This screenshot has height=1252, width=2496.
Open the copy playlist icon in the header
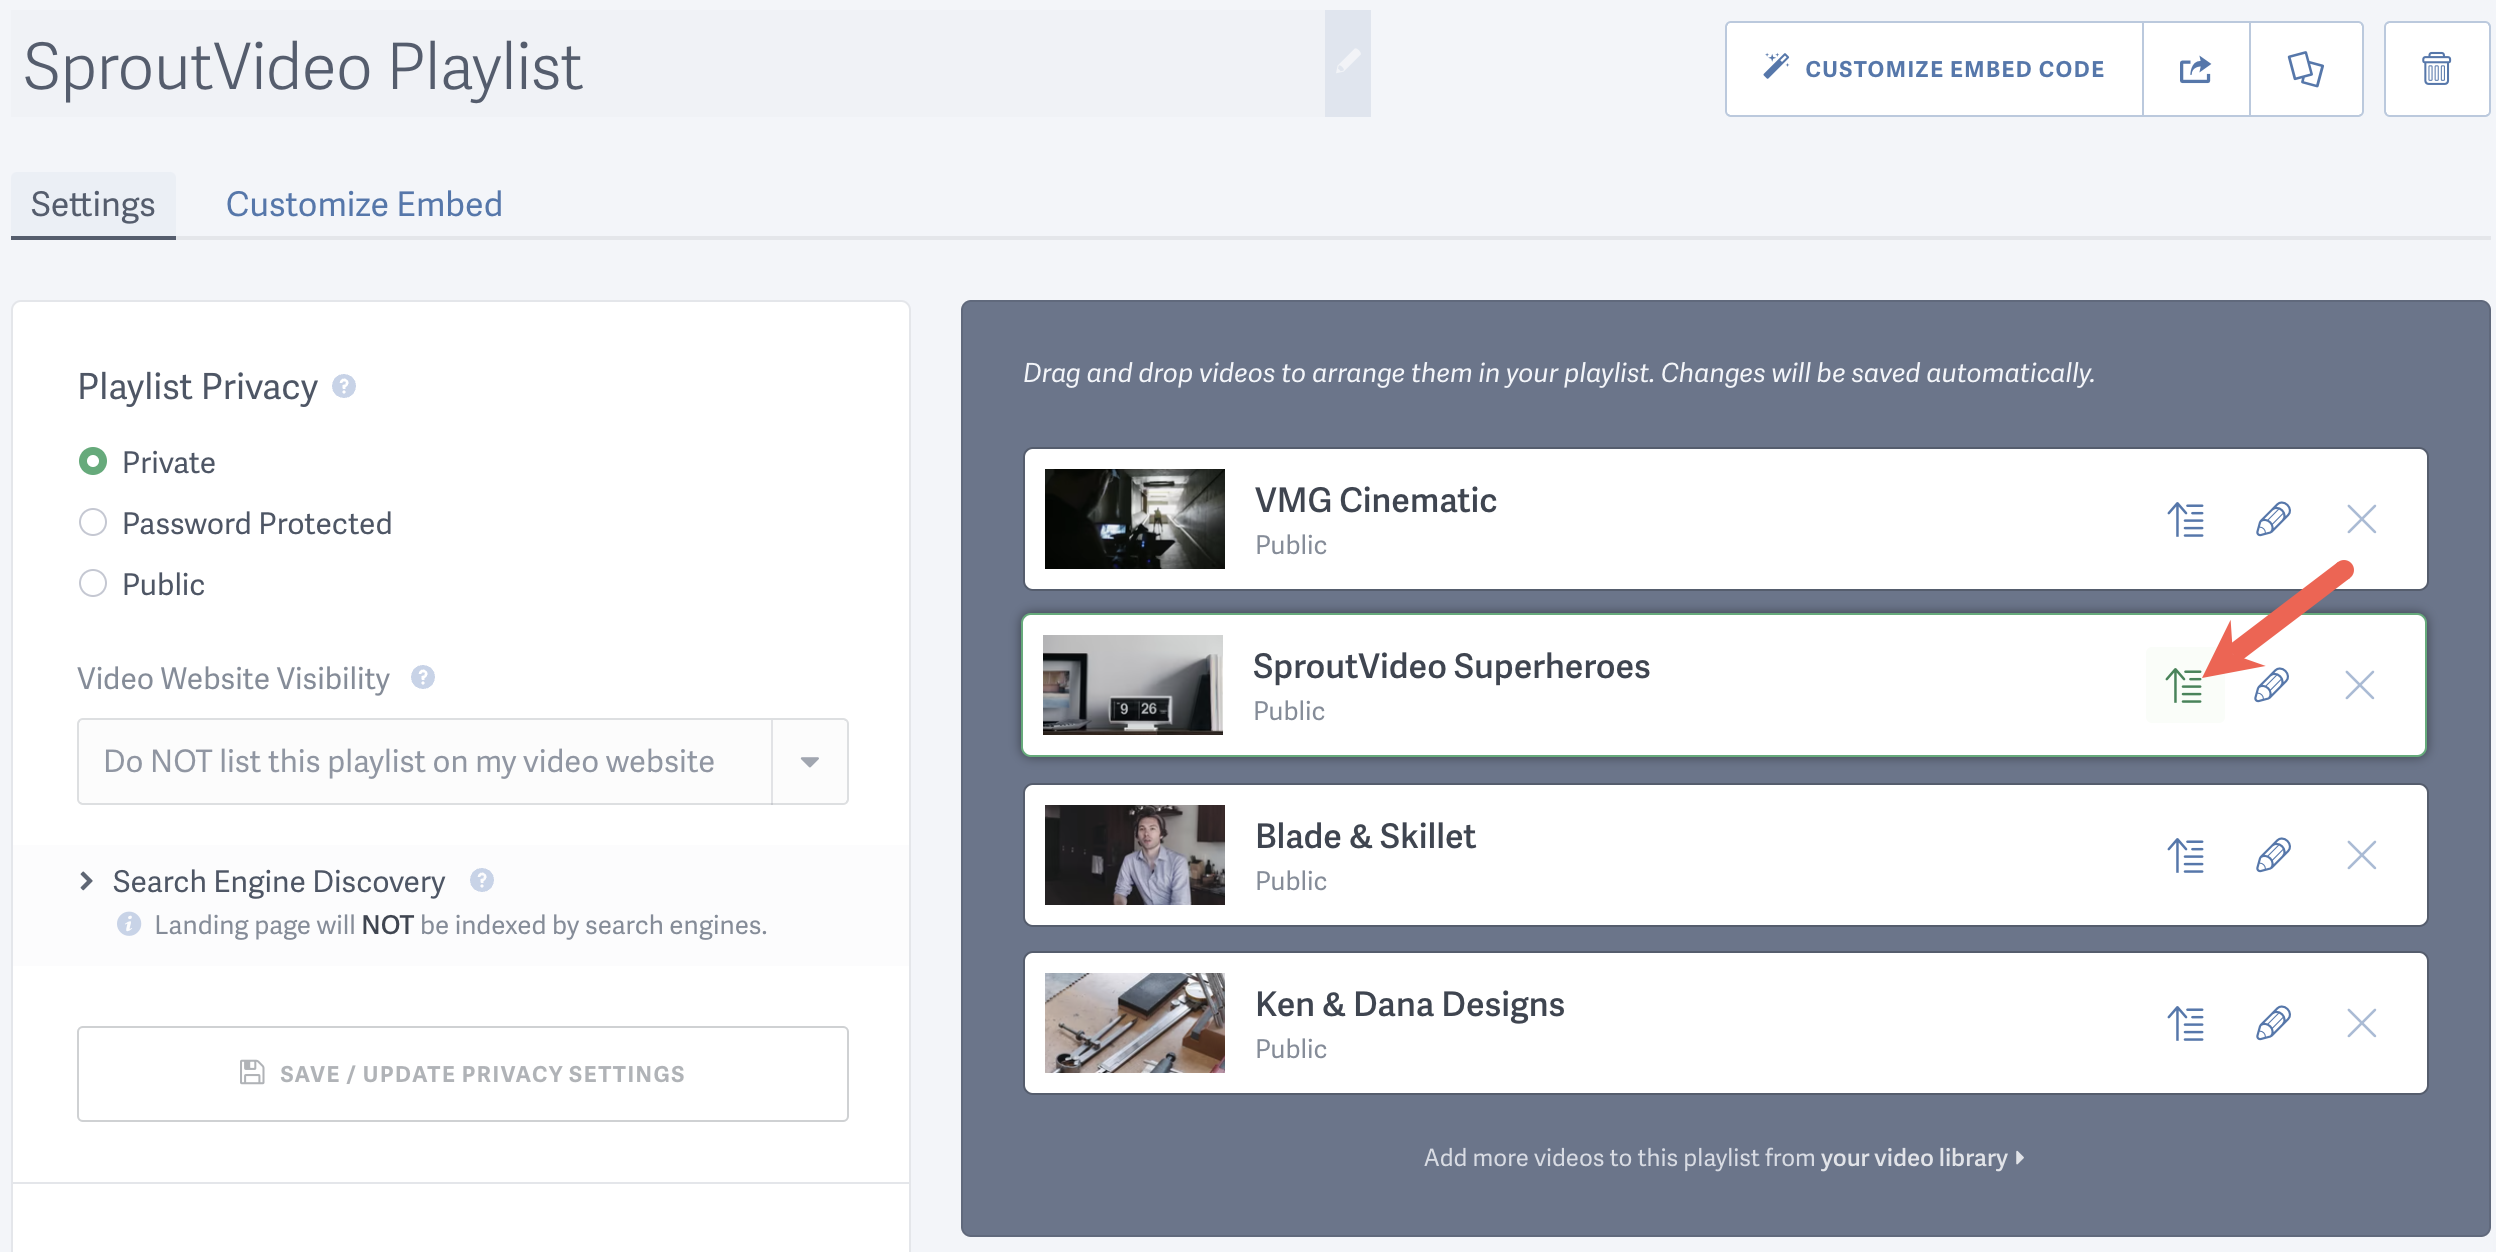coord(2307,68)
